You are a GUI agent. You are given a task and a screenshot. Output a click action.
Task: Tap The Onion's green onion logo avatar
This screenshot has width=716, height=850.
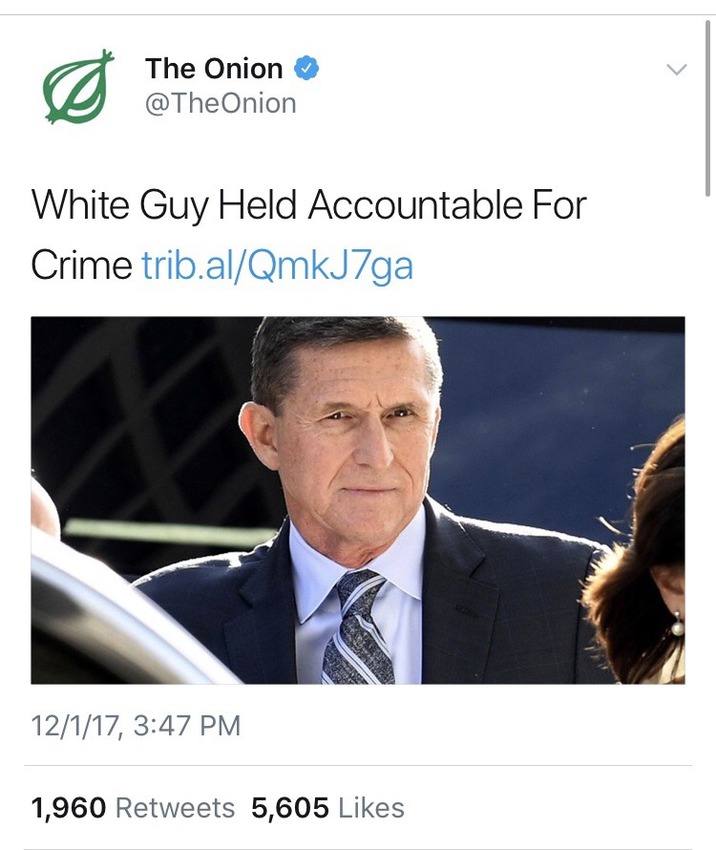pyautogui.click(x=78, y=87)
